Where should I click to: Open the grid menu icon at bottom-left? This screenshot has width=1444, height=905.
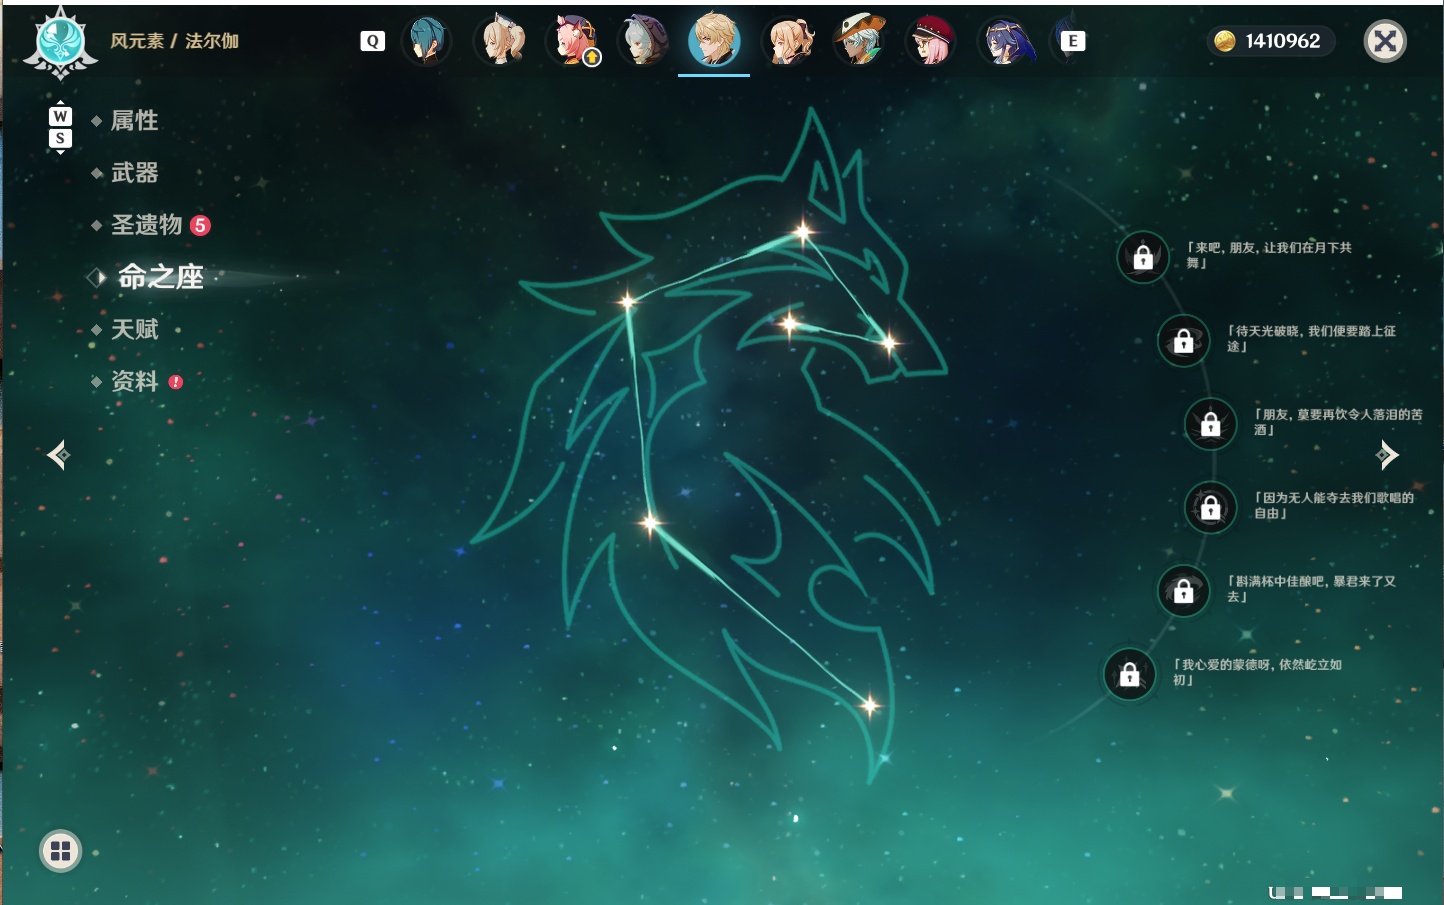(60, 851)
